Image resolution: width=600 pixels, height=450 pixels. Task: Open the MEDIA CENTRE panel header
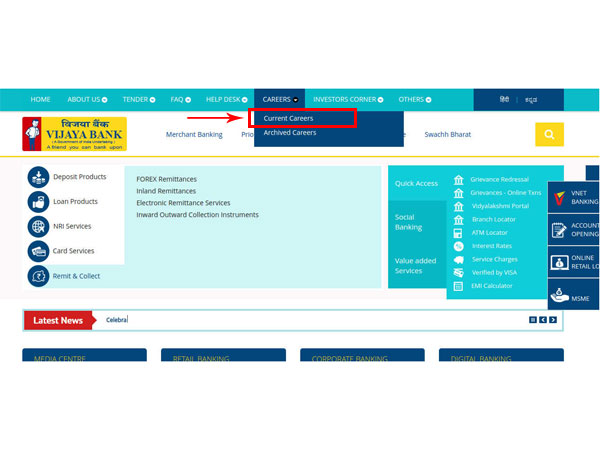(x=84, y=355)
